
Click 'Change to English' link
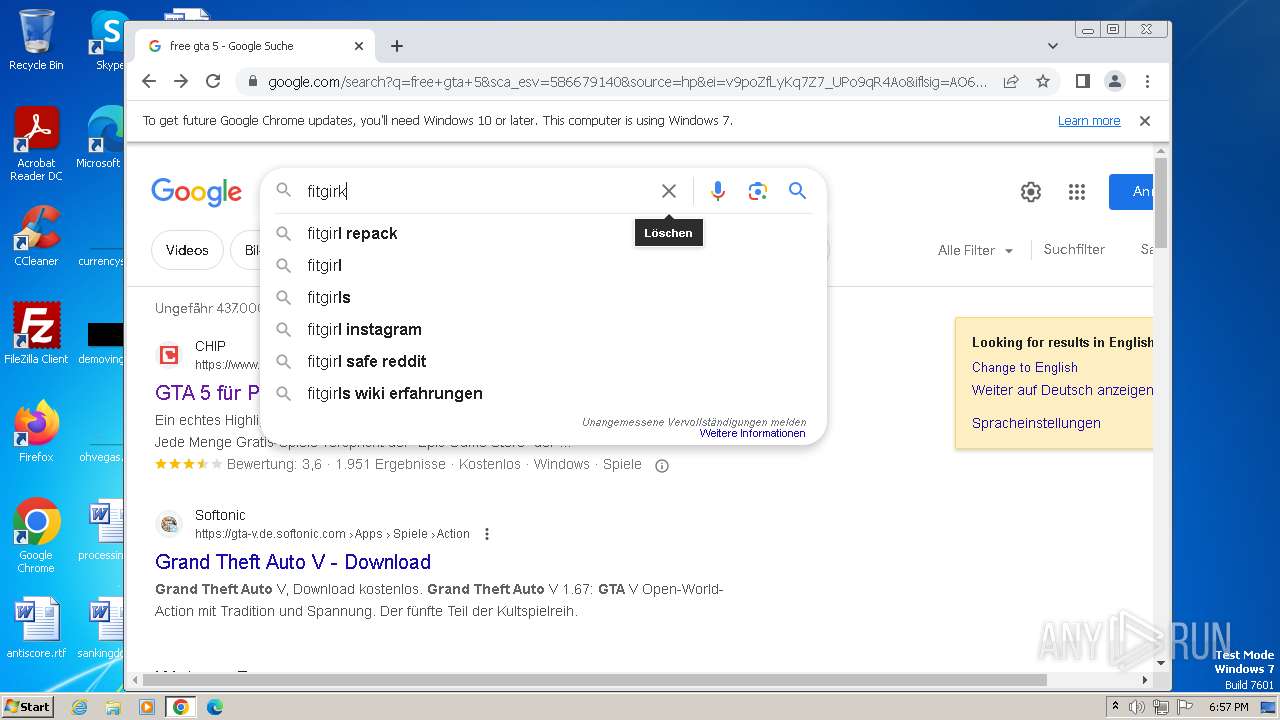pos(1025,367)
